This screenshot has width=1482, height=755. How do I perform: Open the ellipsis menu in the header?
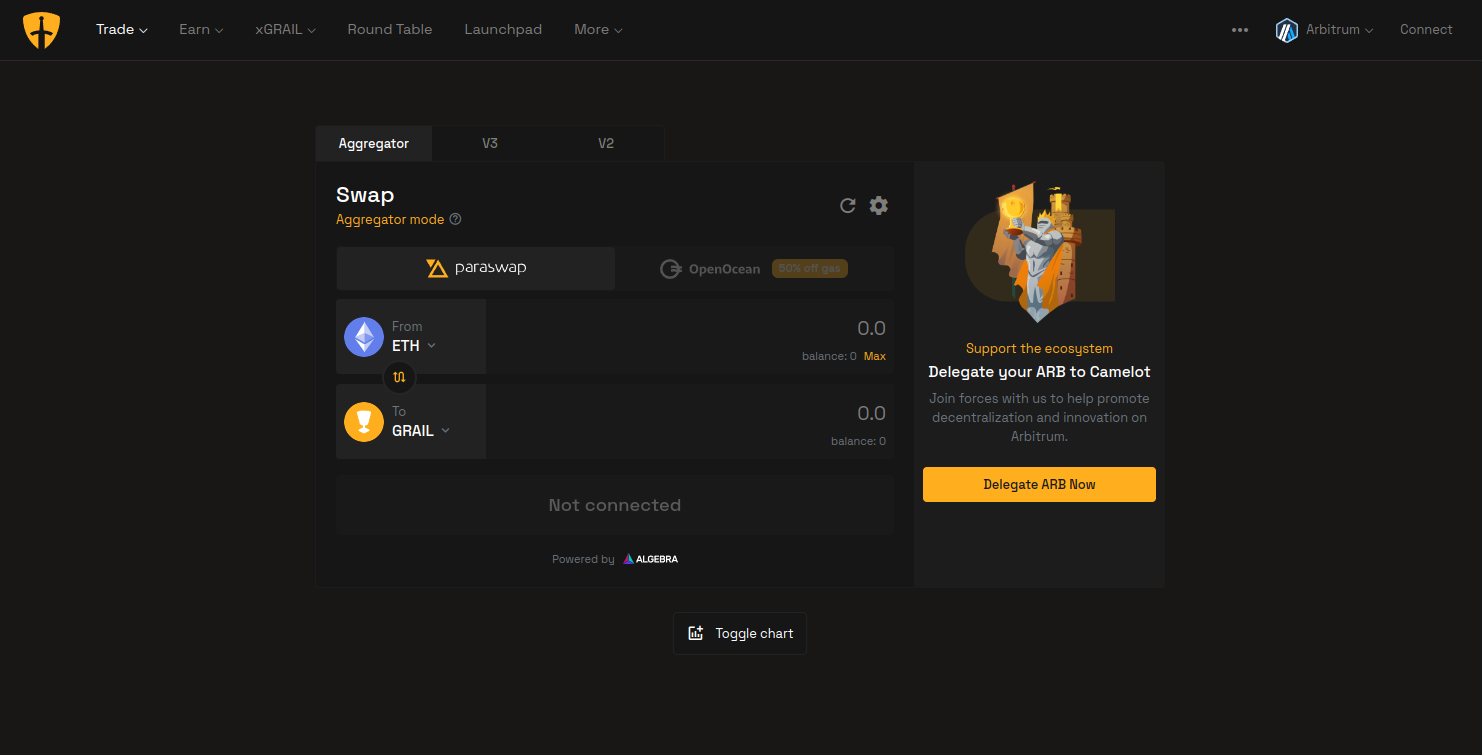(x=1240, y=30)
